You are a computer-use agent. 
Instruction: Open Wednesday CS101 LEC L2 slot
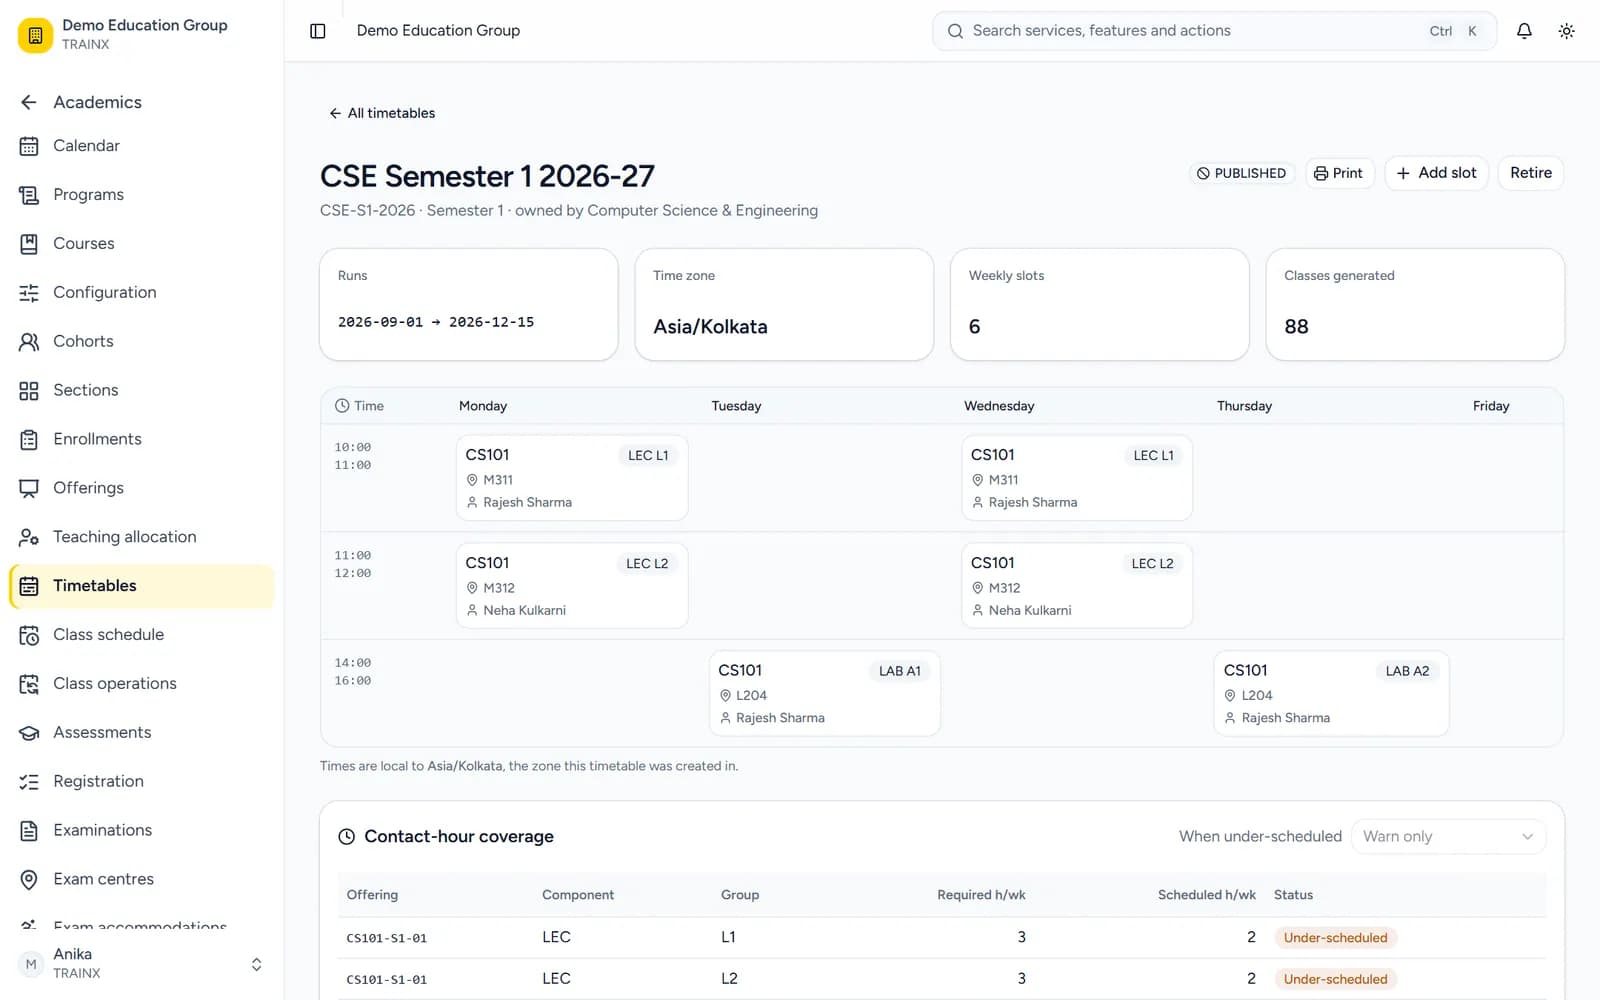(x=1077, y=586)
